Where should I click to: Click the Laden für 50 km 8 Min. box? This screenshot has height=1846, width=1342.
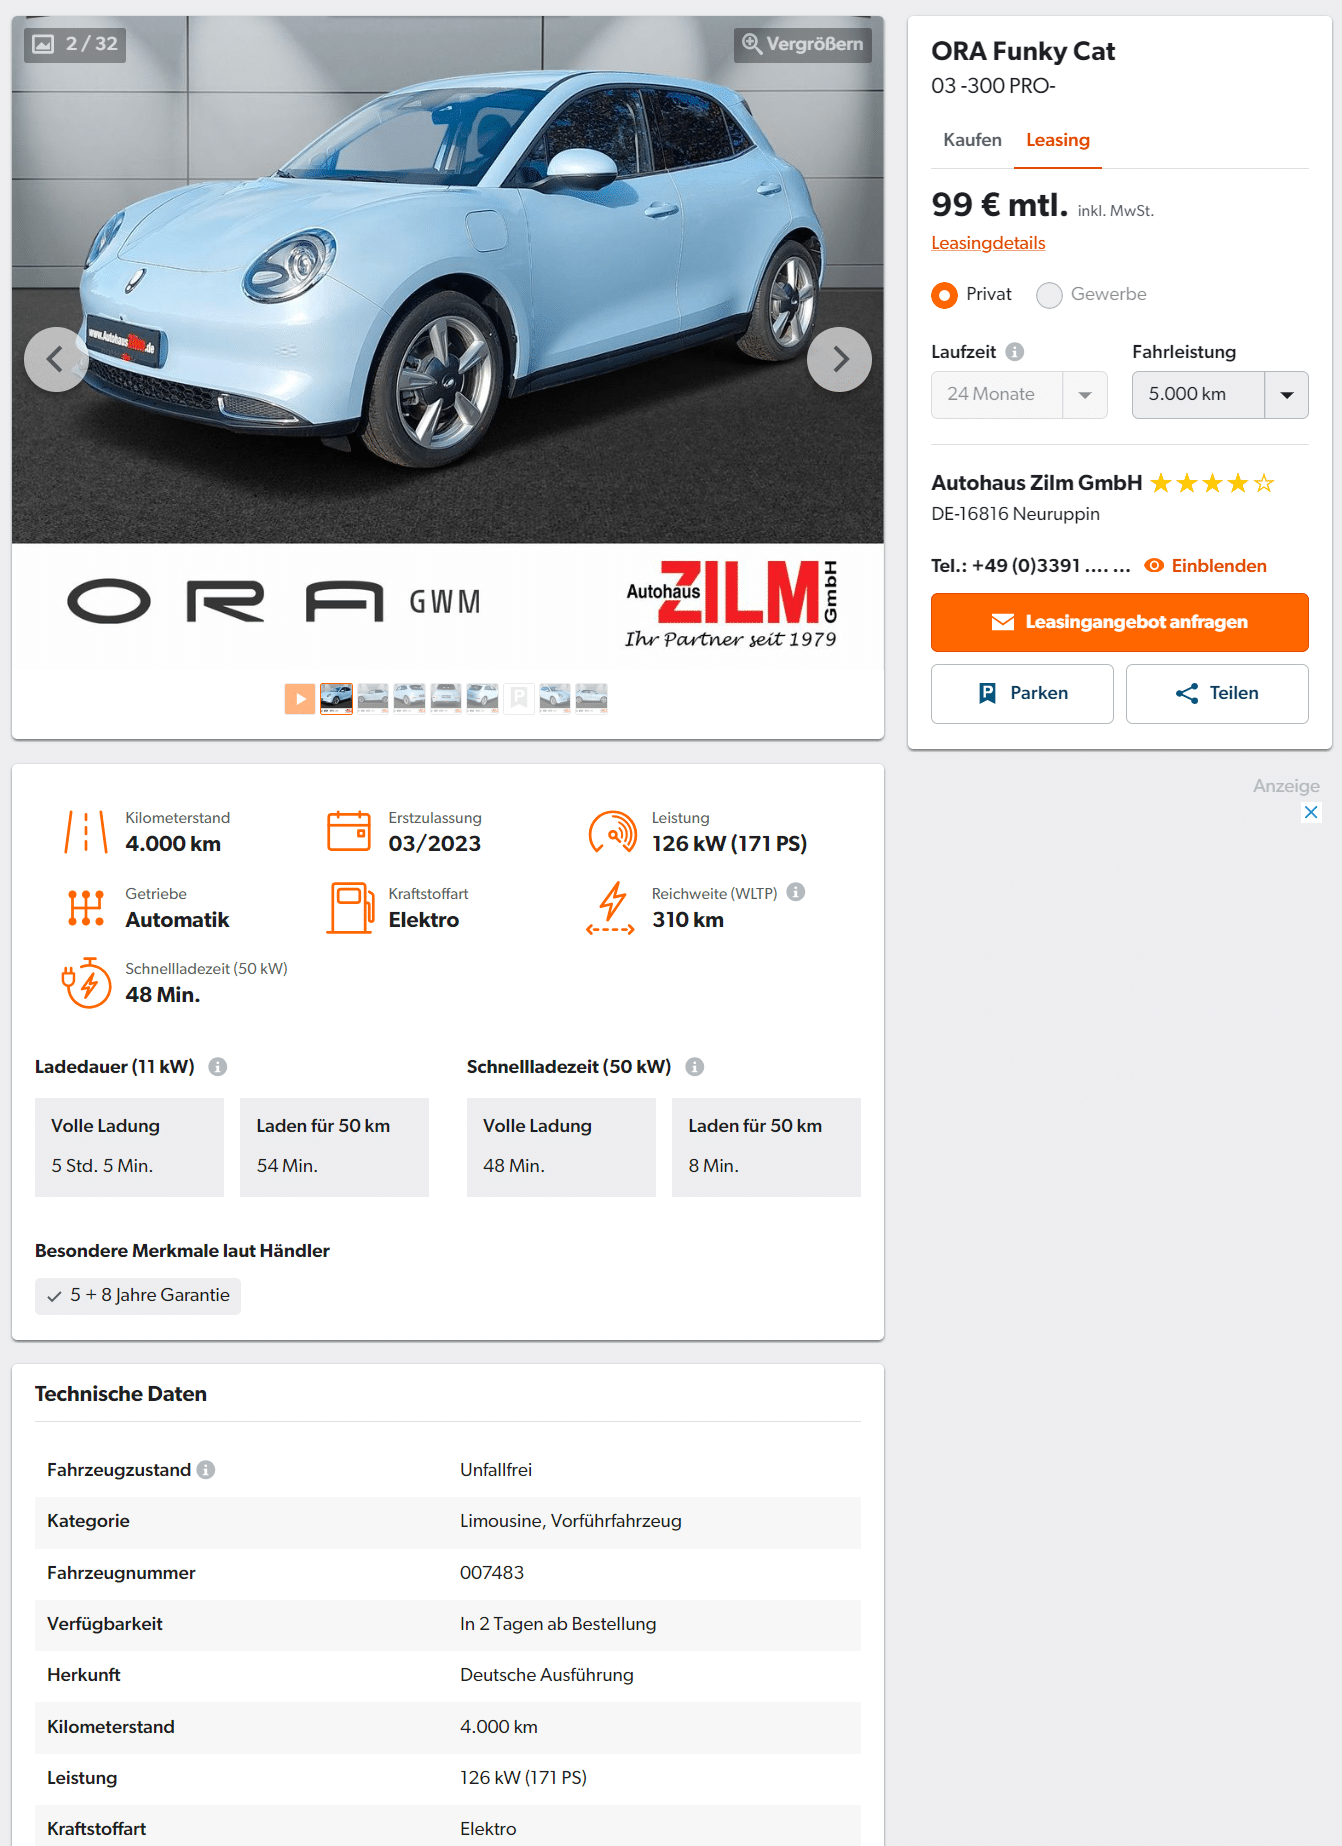coord(766,1147)
